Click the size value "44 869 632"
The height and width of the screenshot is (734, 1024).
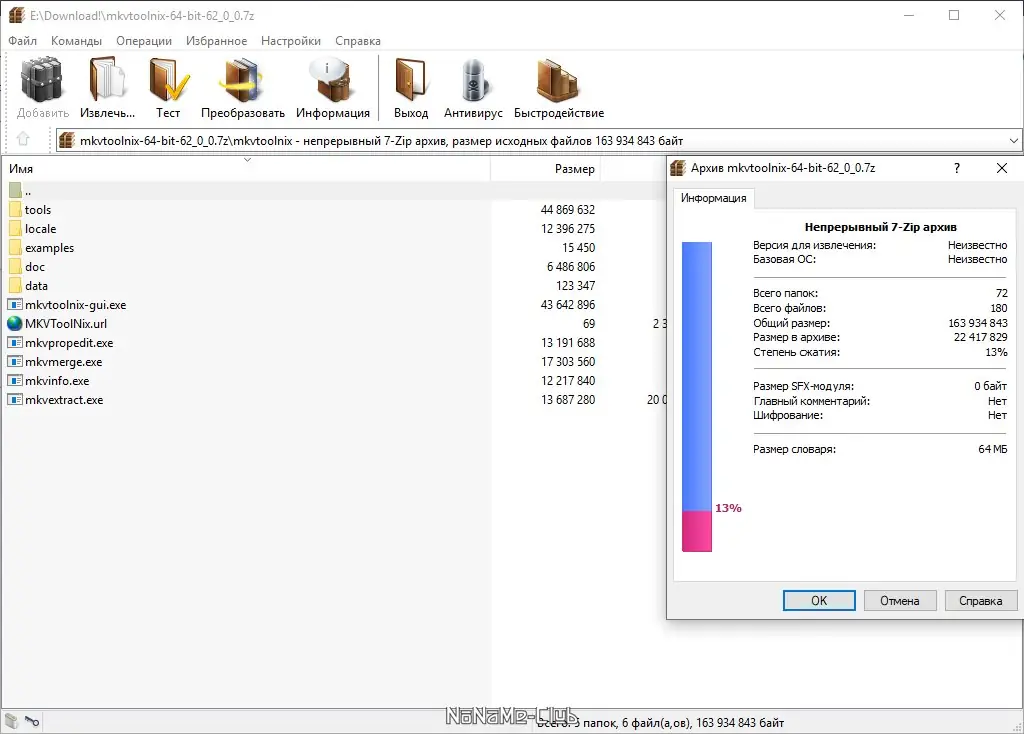(568, 210)
